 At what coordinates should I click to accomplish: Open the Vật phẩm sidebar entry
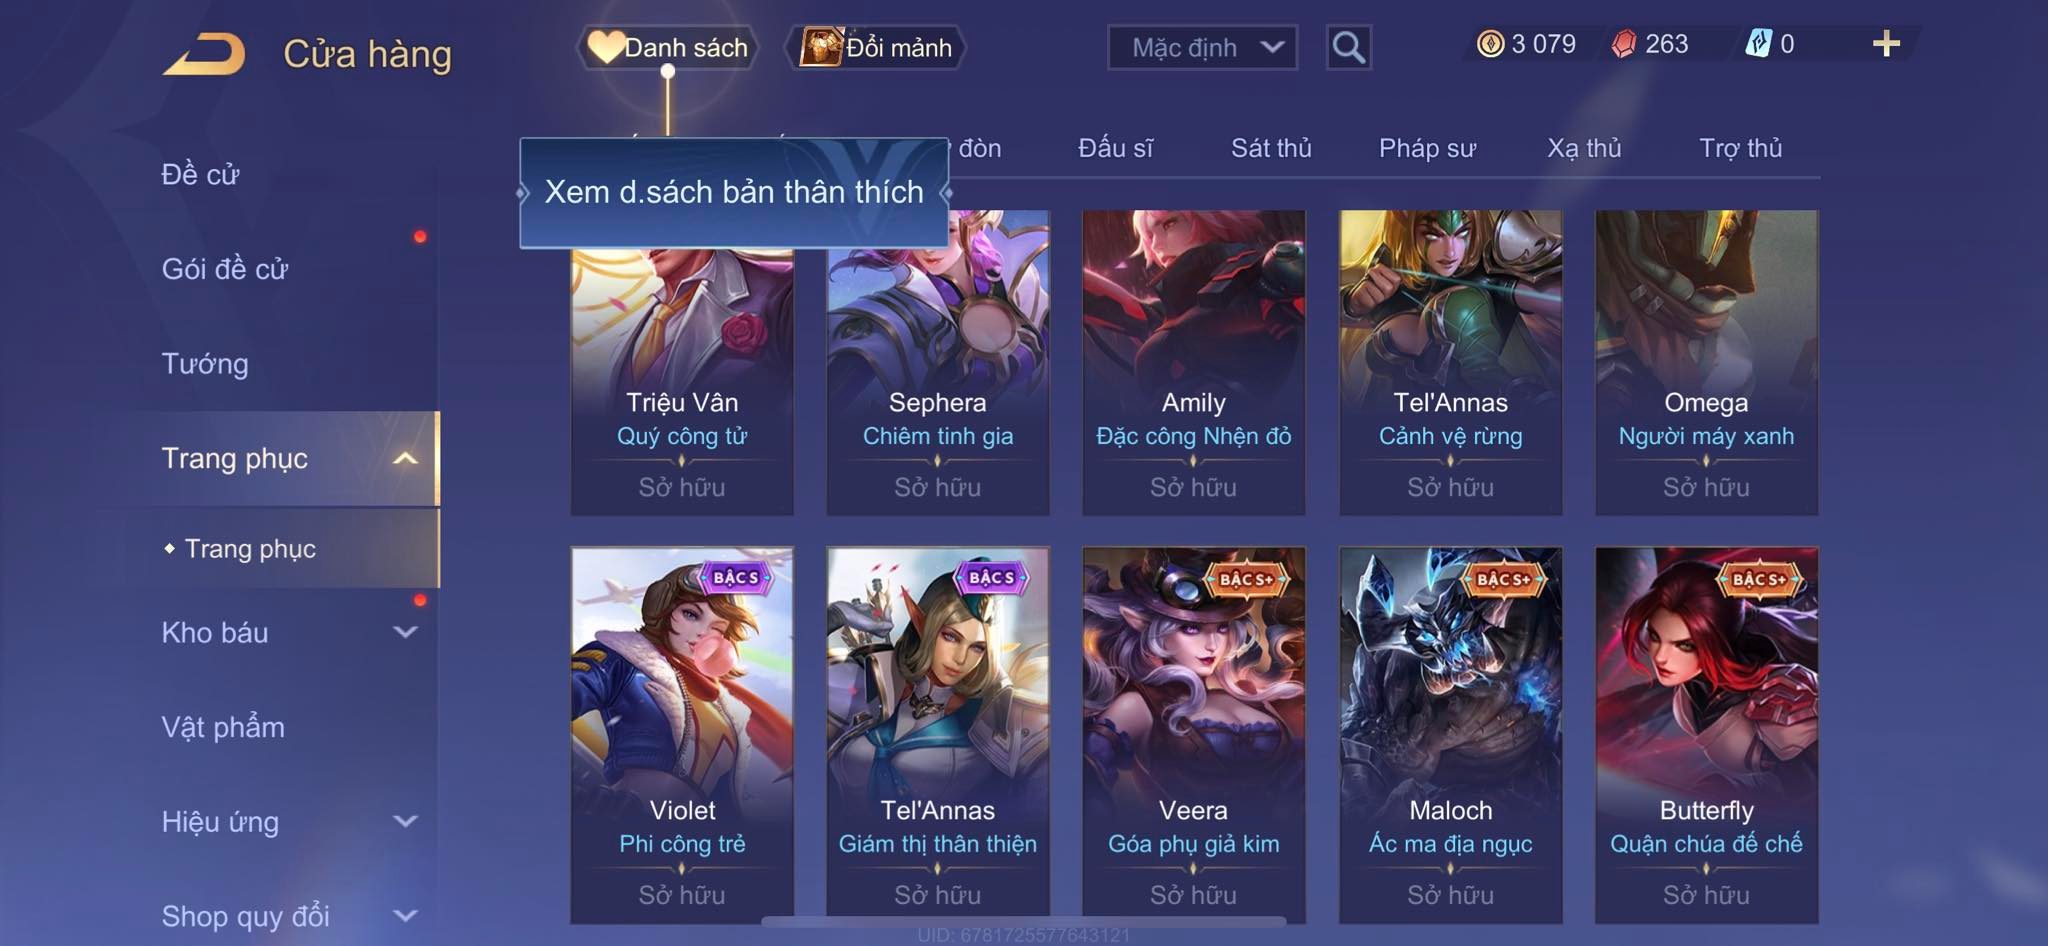click(223, 727)
